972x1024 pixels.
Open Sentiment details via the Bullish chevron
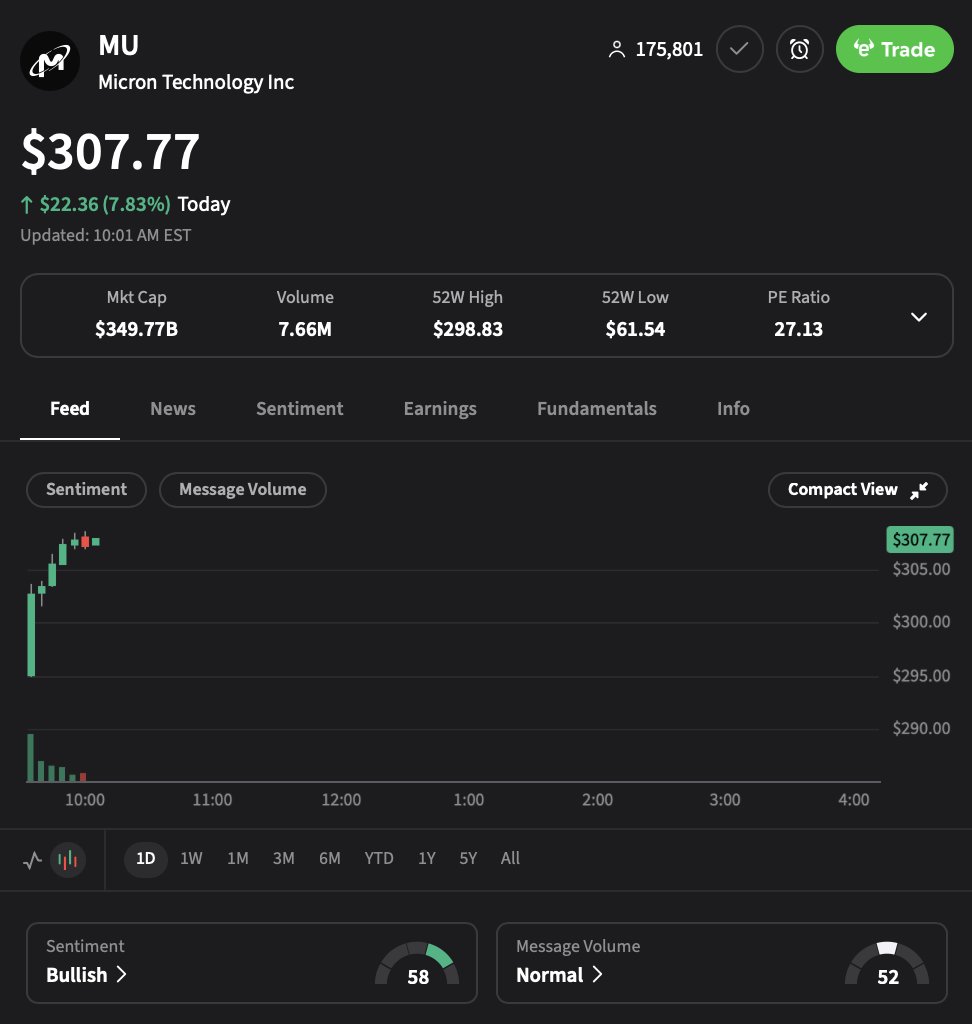coord(123,976)
